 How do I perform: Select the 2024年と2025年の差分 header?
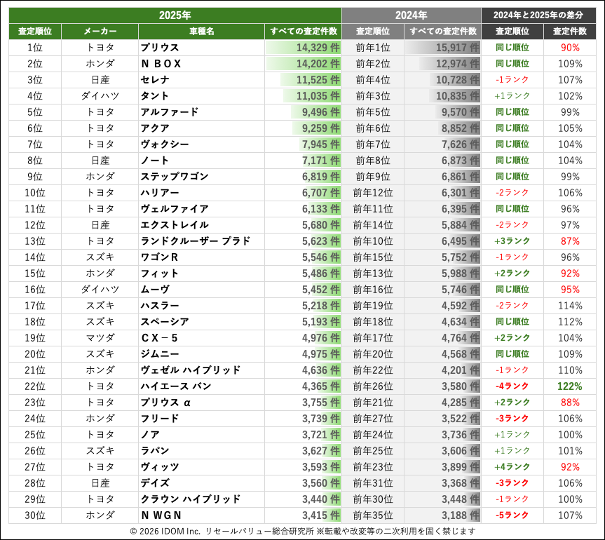click(539, 16)
